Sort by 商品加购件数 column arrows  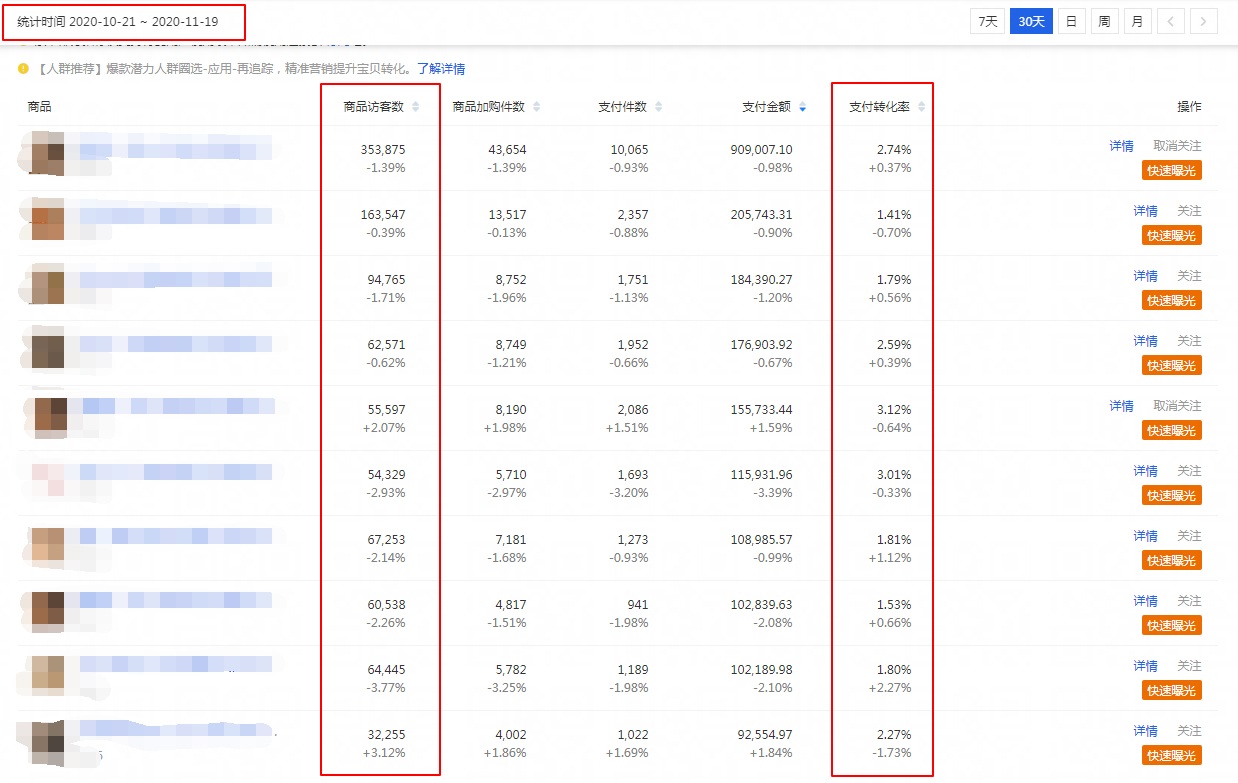(536, 107)
